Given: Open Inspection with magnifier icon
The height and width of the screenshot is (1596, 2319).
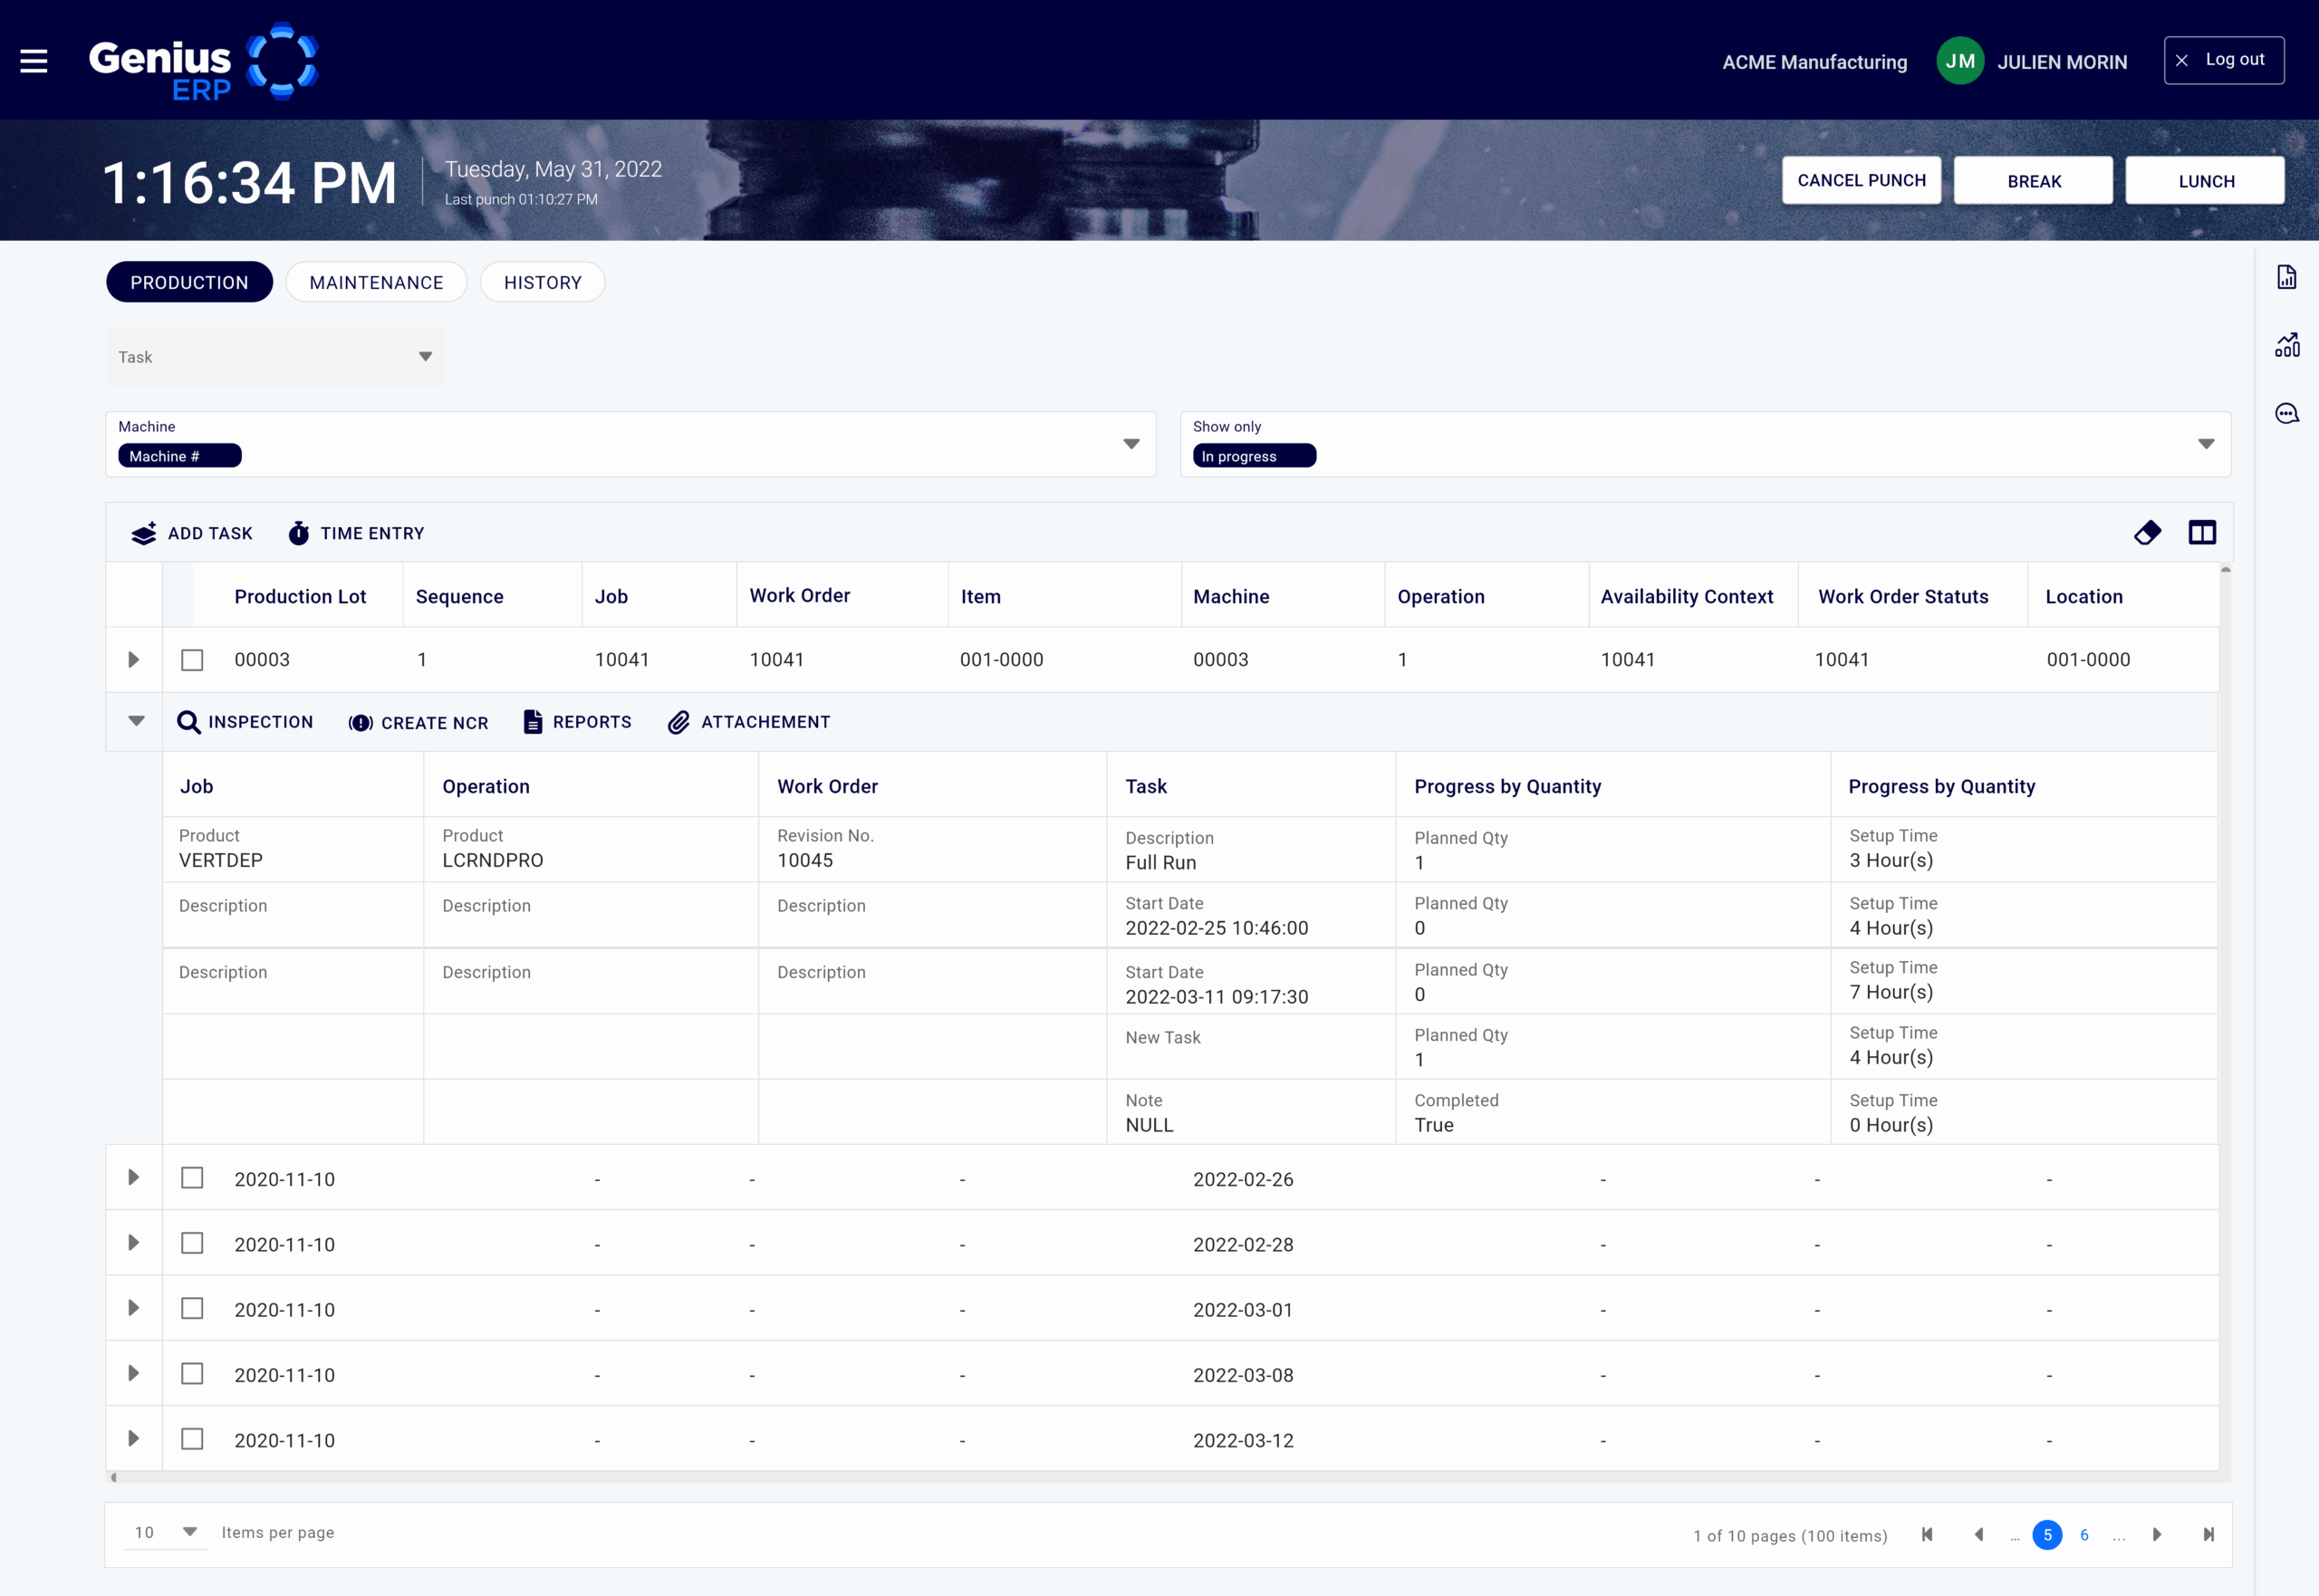Looking at the screenshot, I should pos(189,722).
